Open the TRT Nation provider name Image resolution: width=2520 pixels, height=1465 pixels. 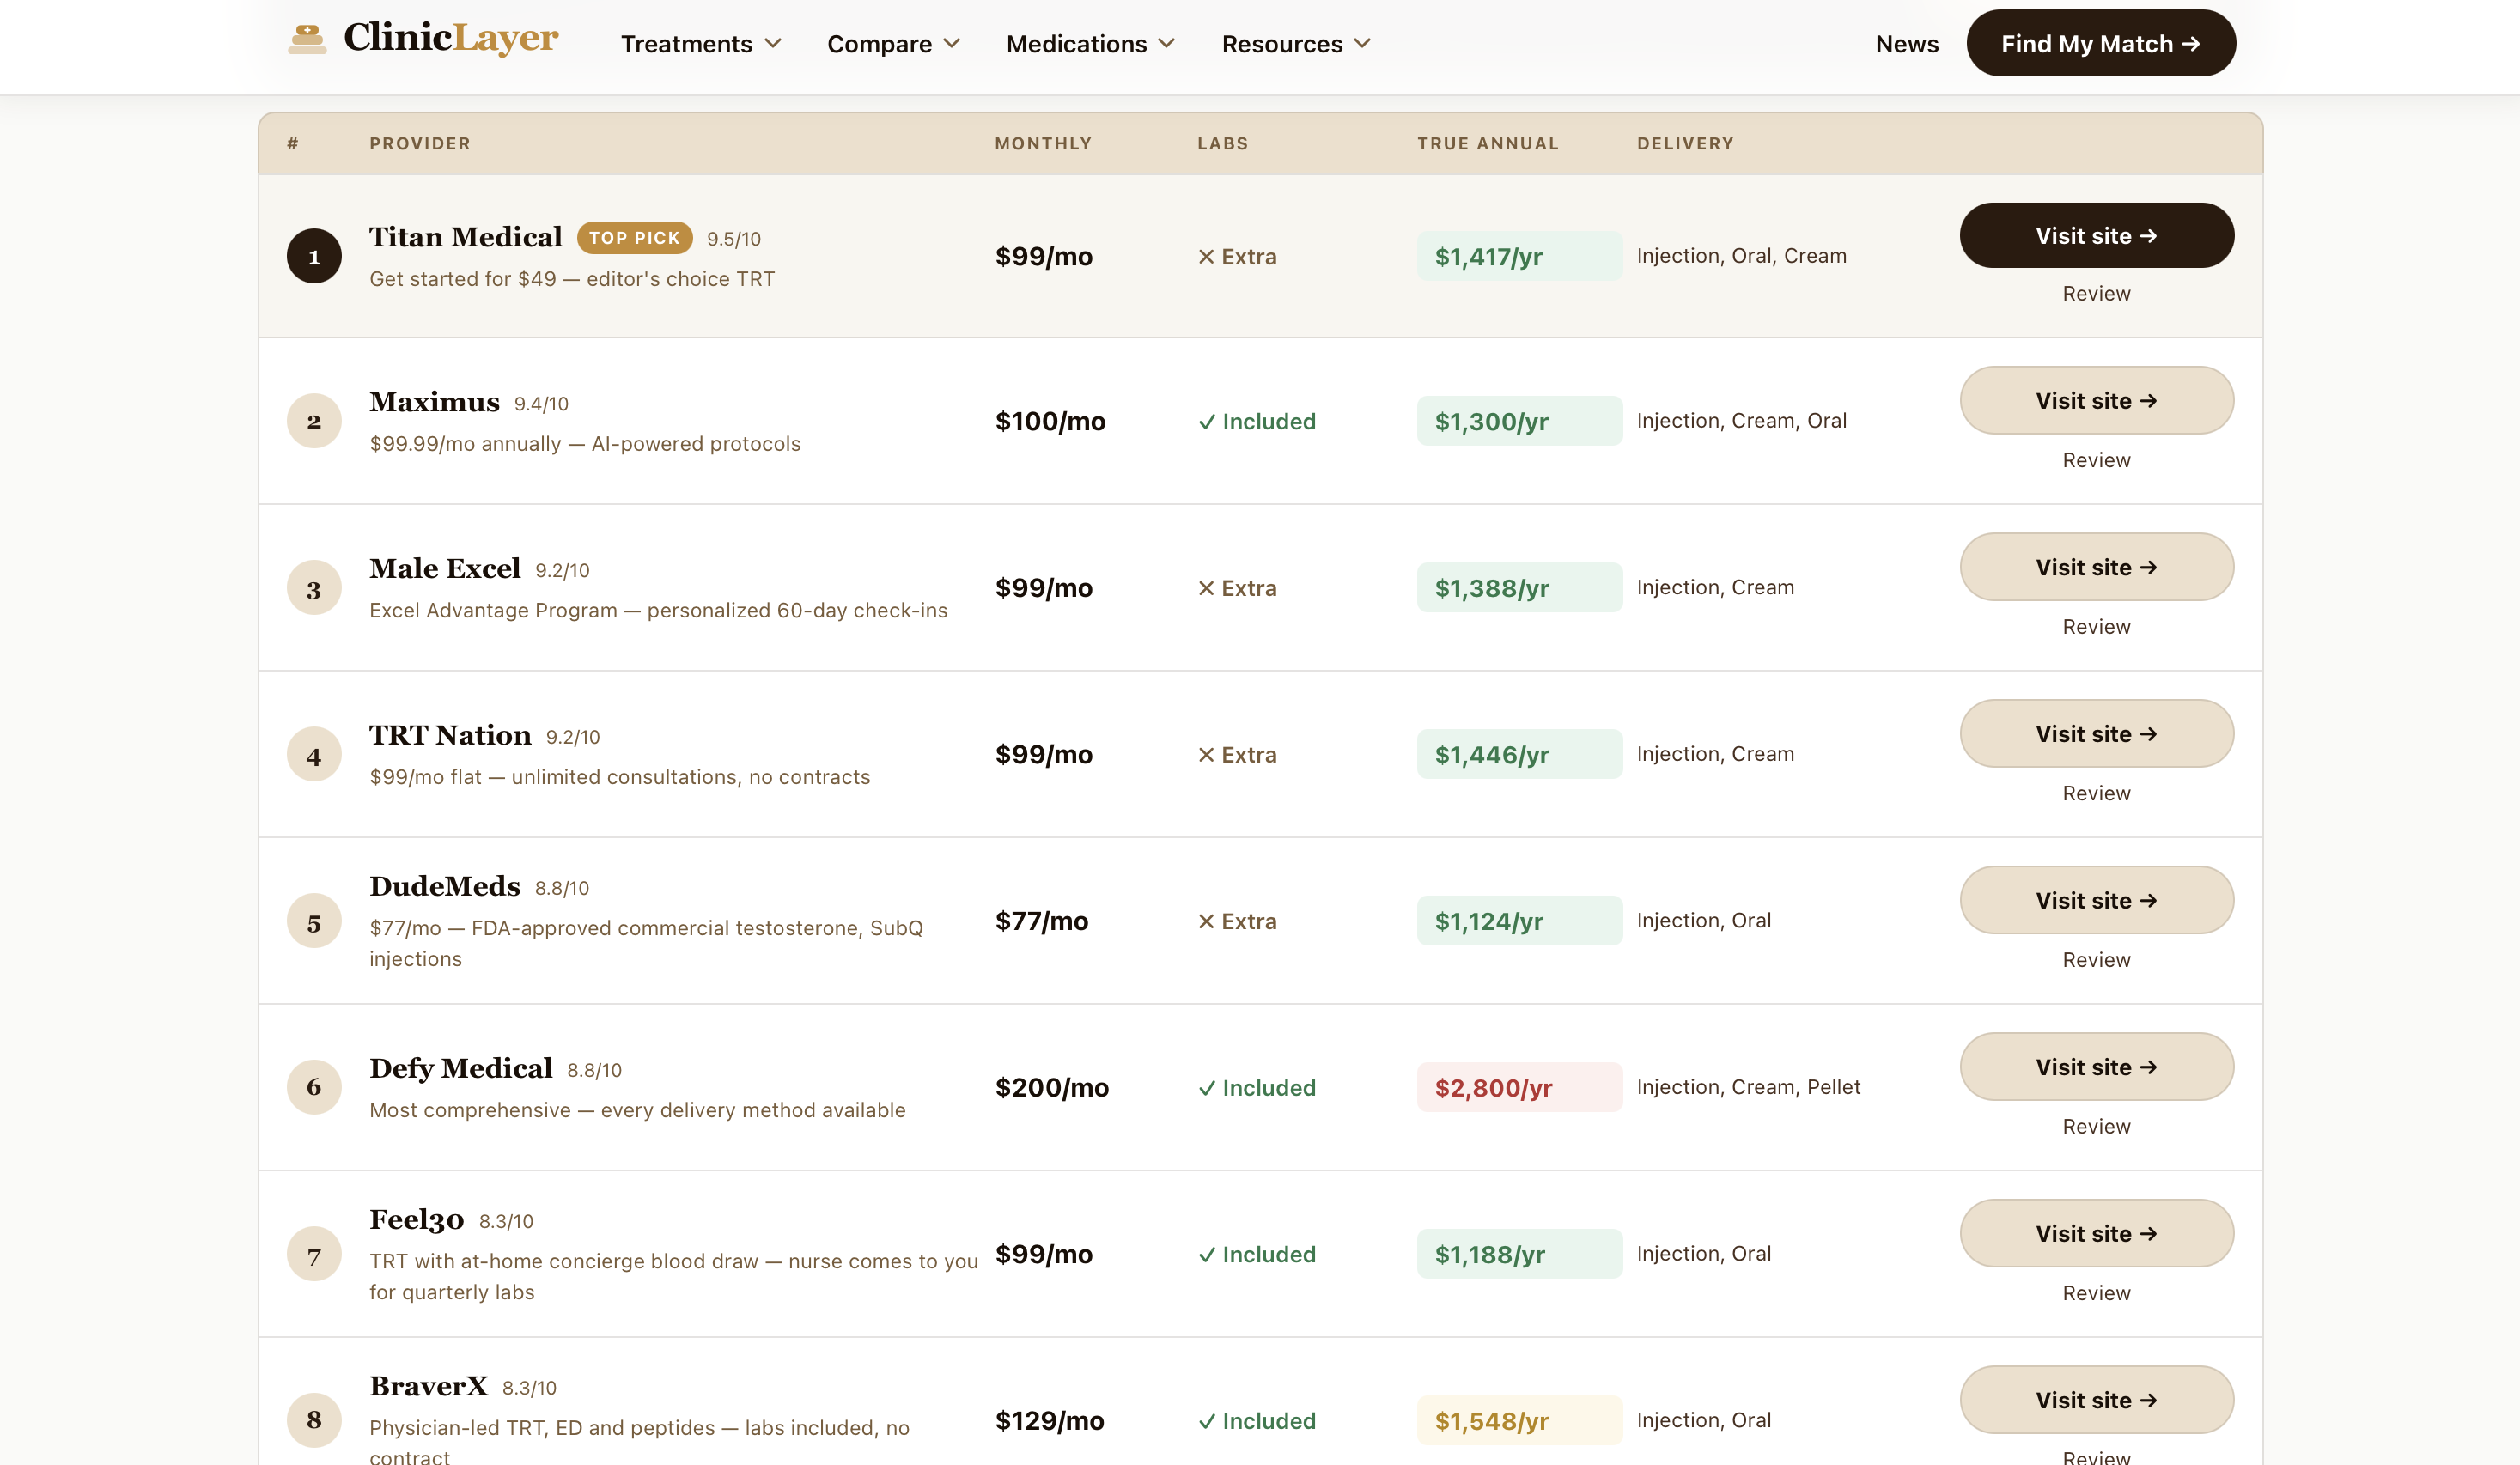tap(450, 735)
